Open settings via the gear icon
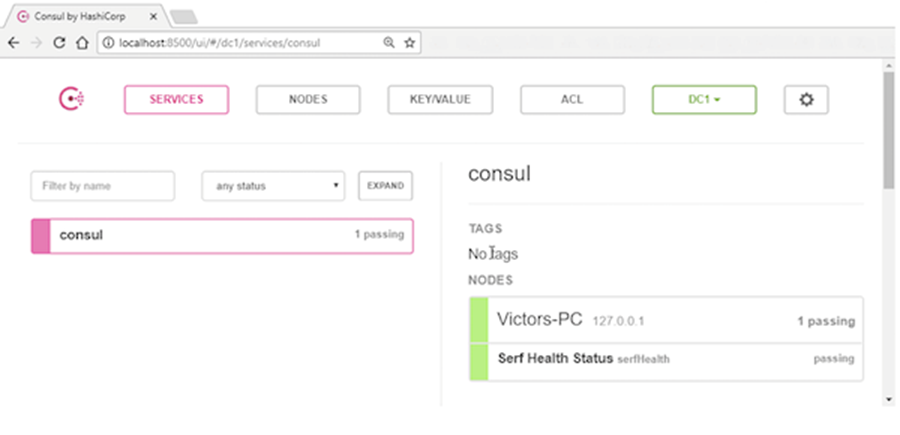This screenshot has width=900, height=435. pyautogui.click(x=806, y=100)
